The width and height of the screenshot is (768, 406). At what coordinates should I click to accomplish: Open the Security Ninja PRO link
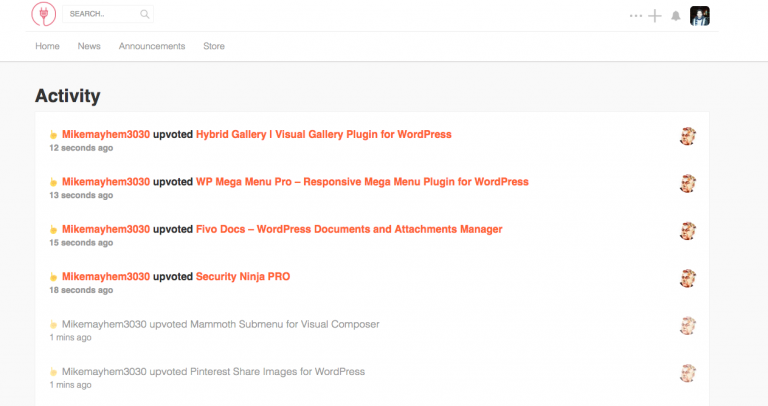point(243,277)
